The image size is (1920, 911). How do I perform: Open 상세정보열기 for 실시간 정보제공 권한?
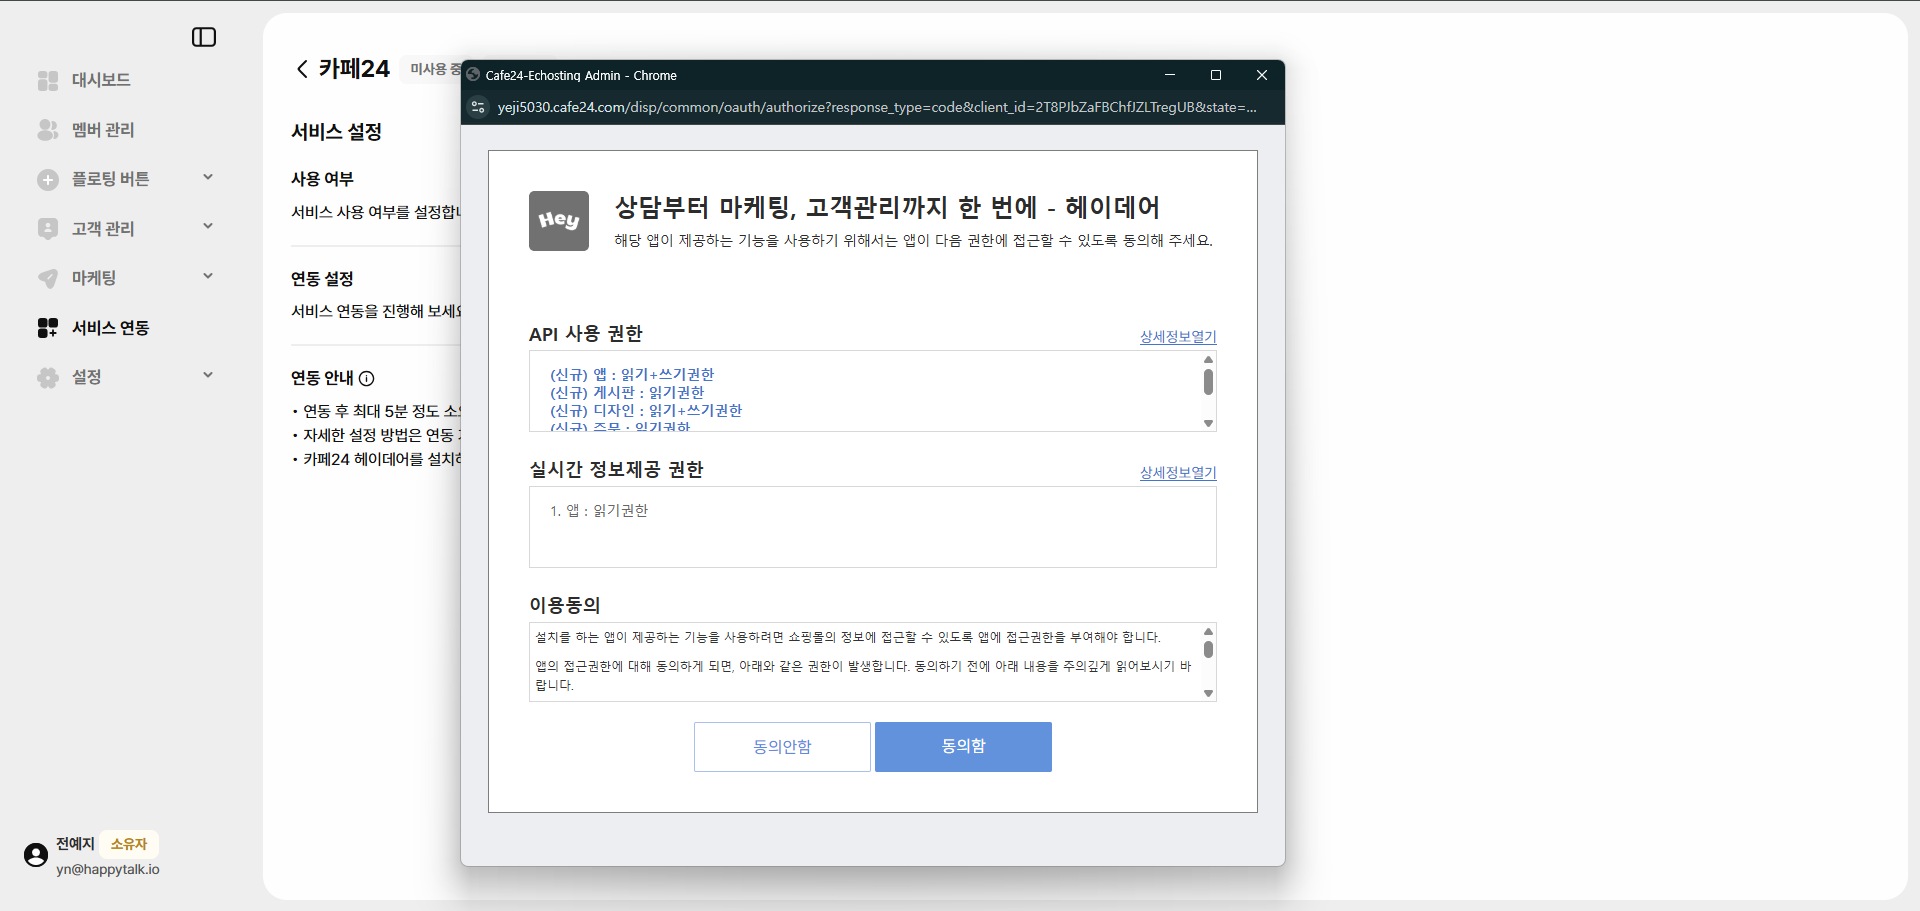click(x=1178, y=473)
